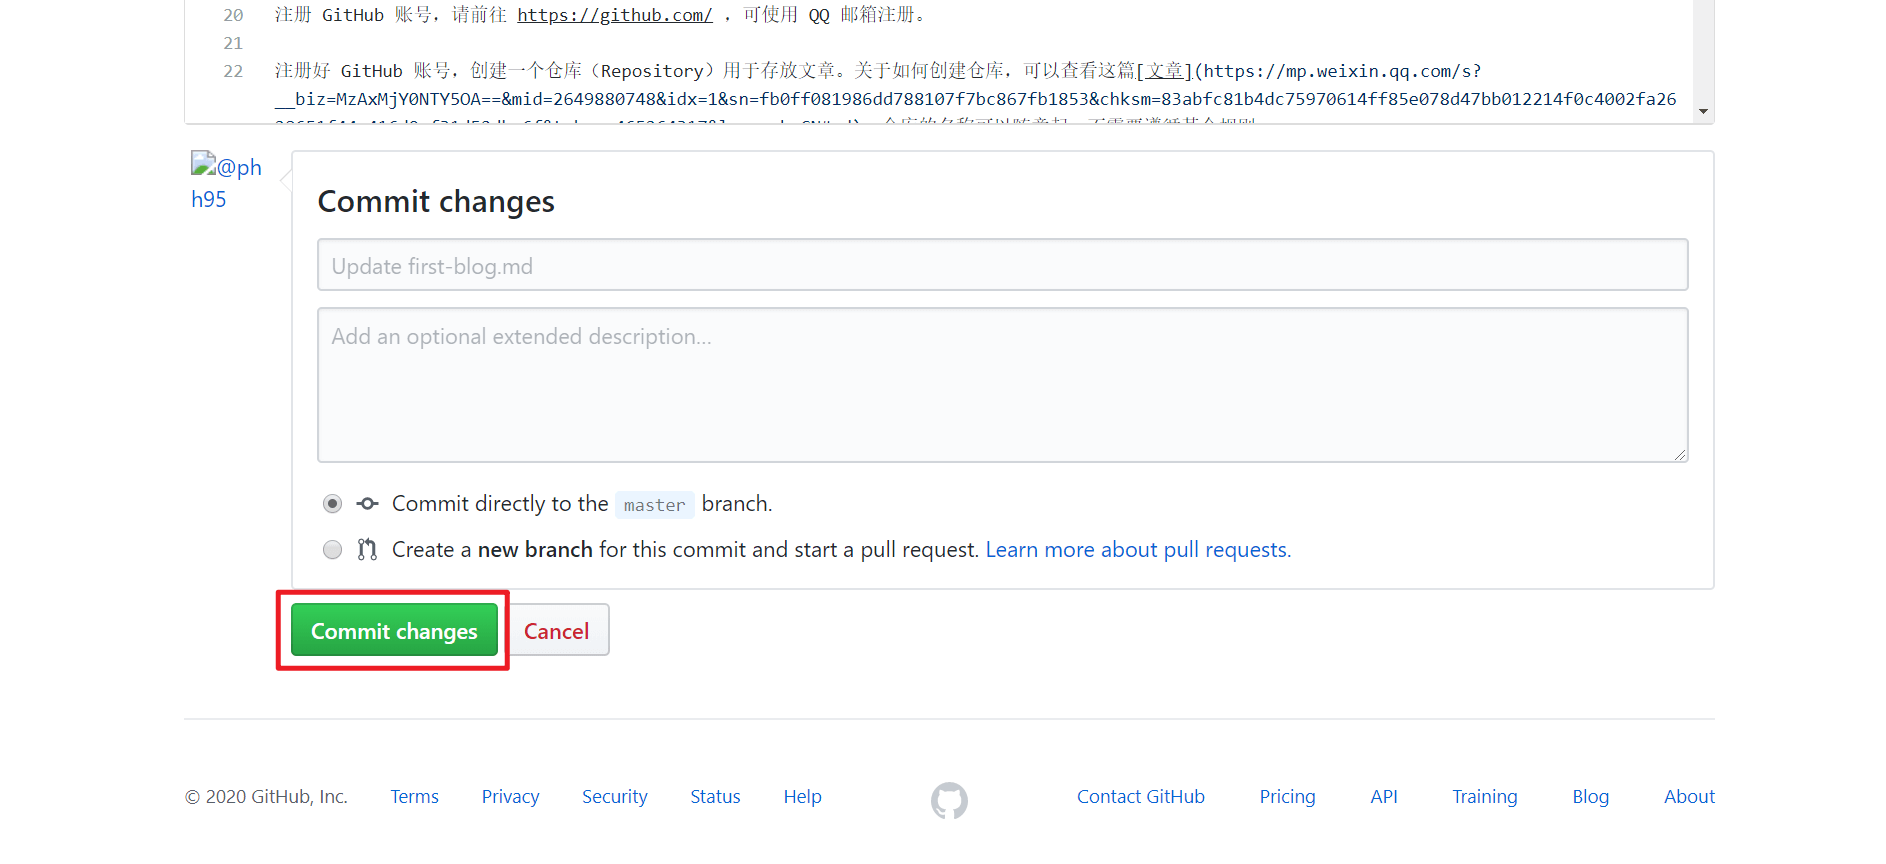Open the Blog footer link
The height and width of the screenshot is (864, 1886).
tap(1590, 797)
